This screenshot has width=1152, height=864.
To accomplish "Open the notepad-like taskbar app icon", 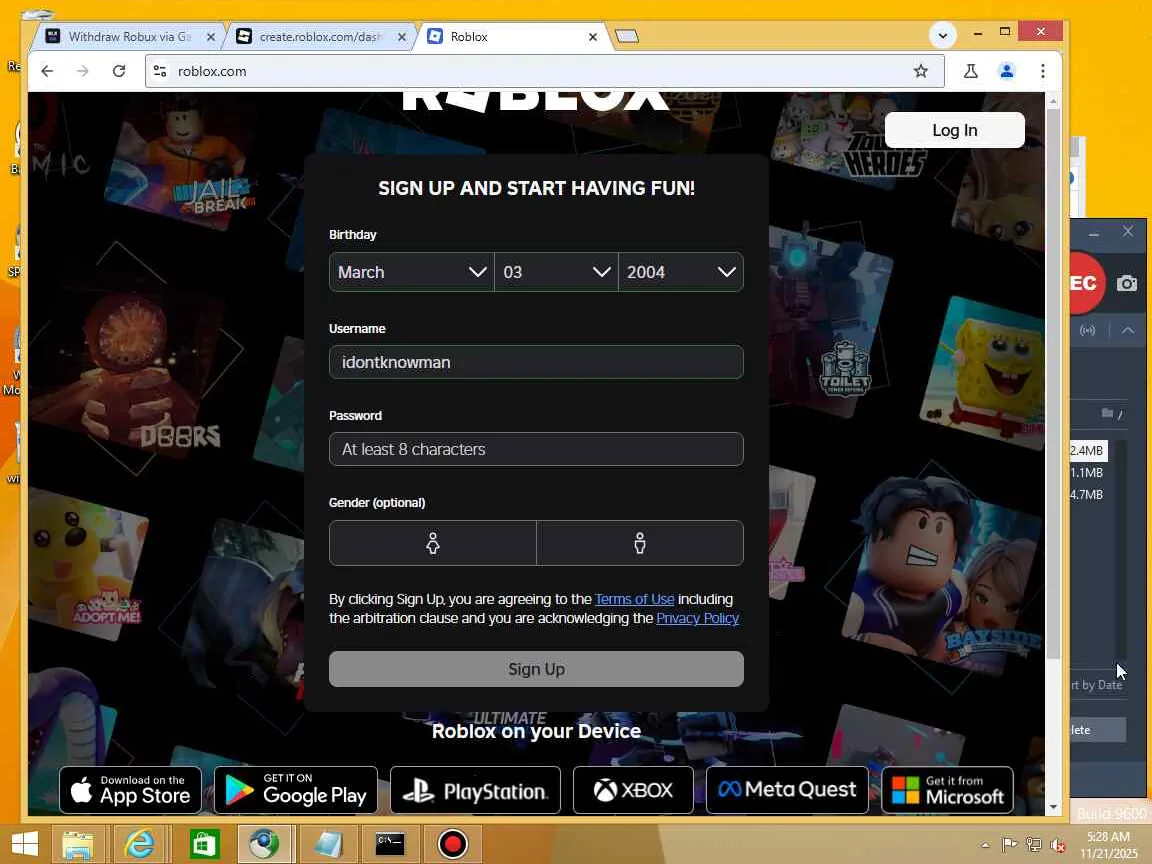I will pos(328,844).
